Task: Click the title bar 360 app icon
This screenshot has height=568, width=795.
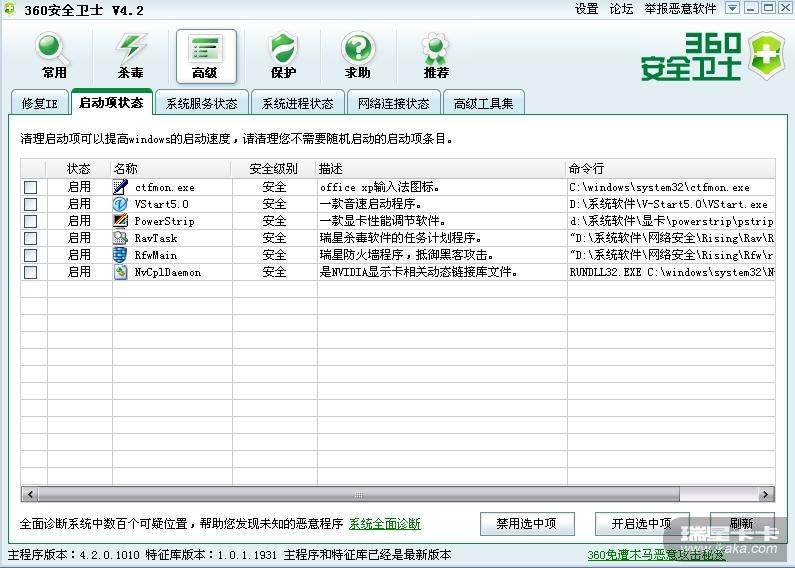Action: (x=9, y=9)
